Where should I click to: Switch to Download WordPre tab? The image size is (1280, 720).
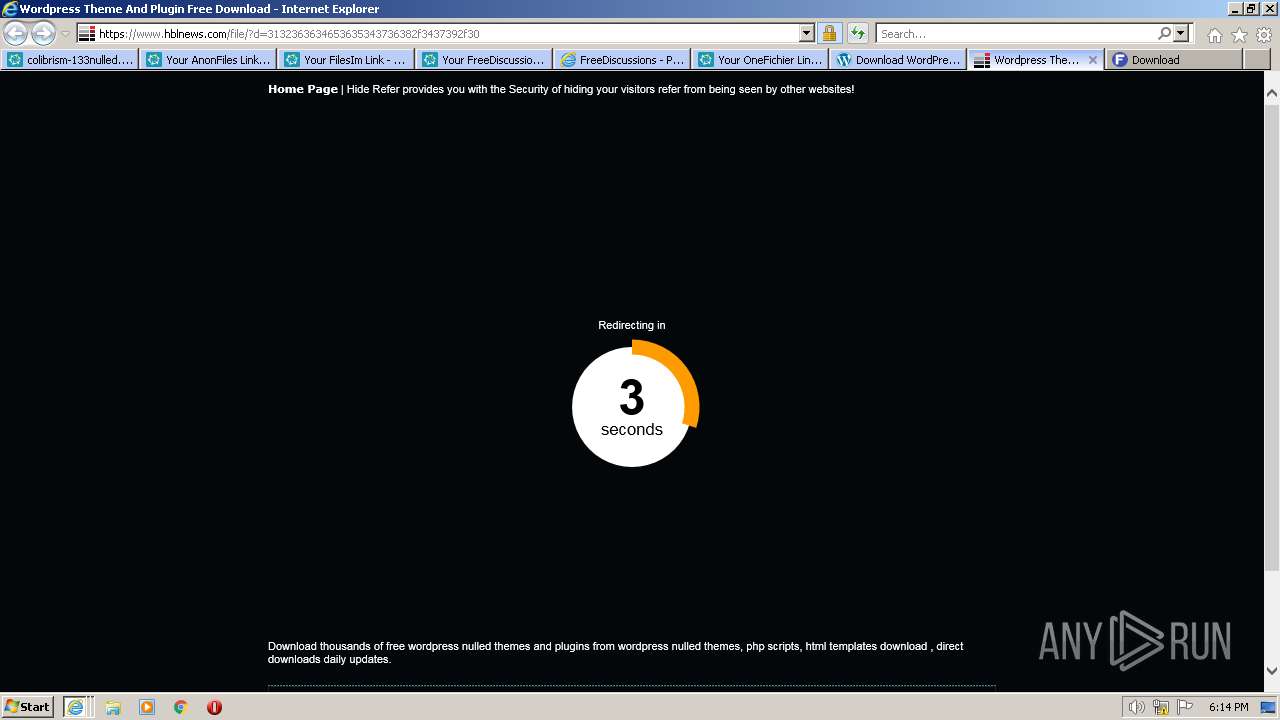coord(898,60)
